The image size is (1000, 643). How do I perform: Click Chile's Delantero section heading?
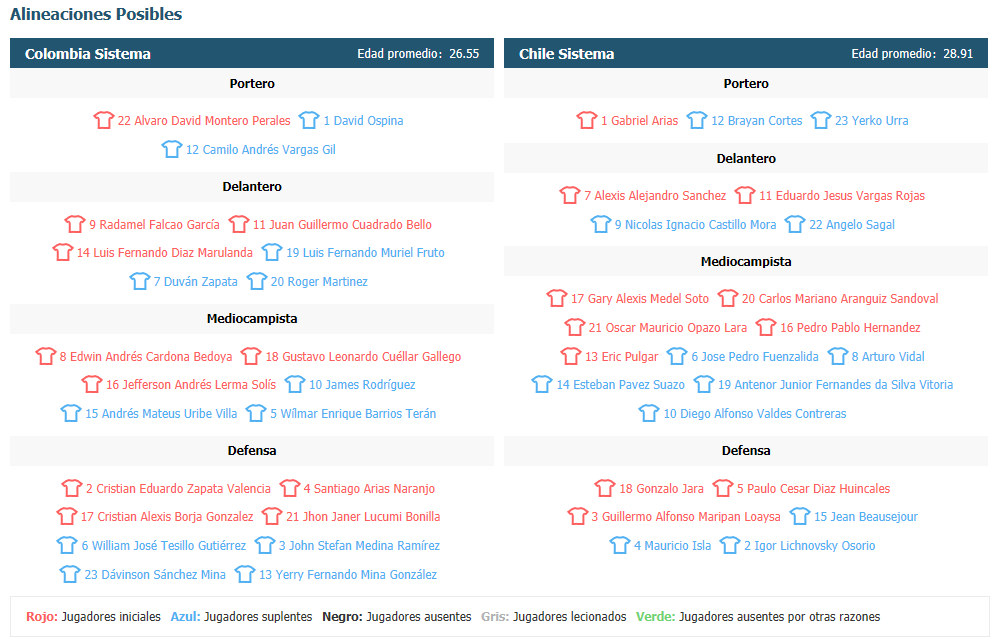746,158
